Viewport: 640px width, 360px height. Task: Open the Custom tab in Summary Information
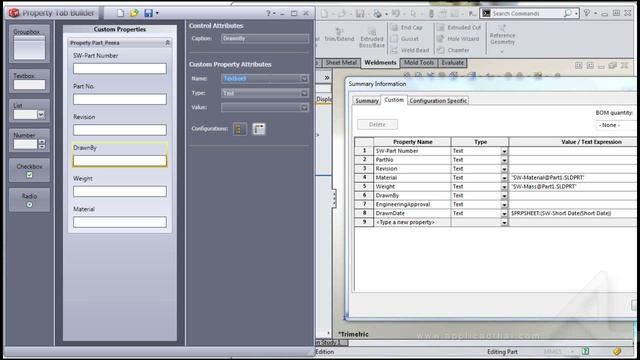tap(394, 100)
